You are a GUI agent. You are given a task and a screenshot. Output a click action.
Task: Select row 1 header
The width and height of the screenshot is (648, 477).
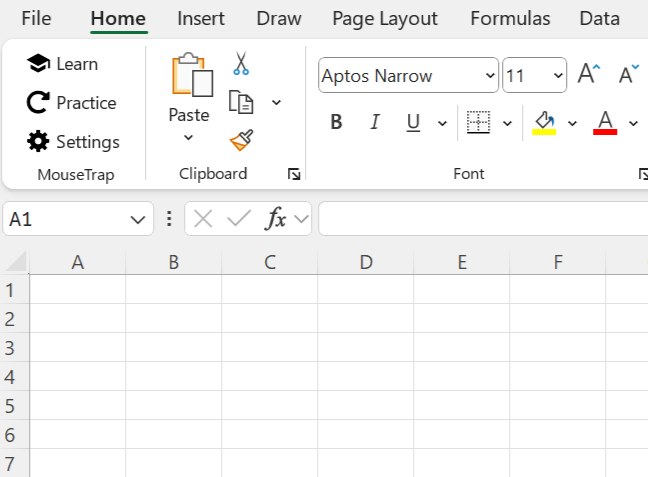pyautogui.click(x=14, y=289)
